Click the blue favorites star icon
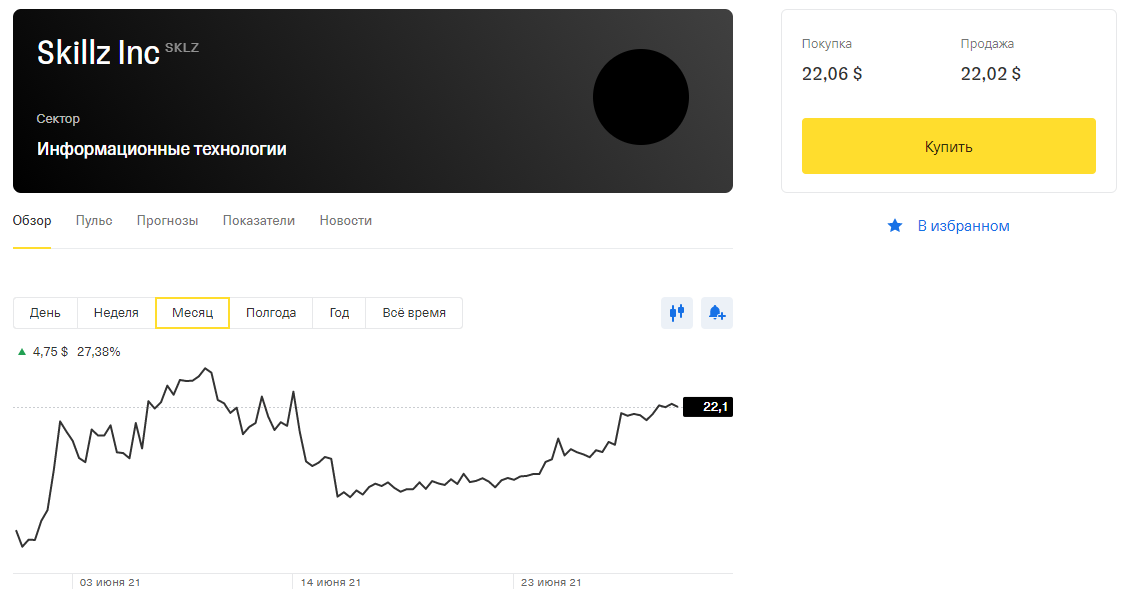Image resolution: width=1134 pixels, height=595 pixels. click(x=895, y=226)
